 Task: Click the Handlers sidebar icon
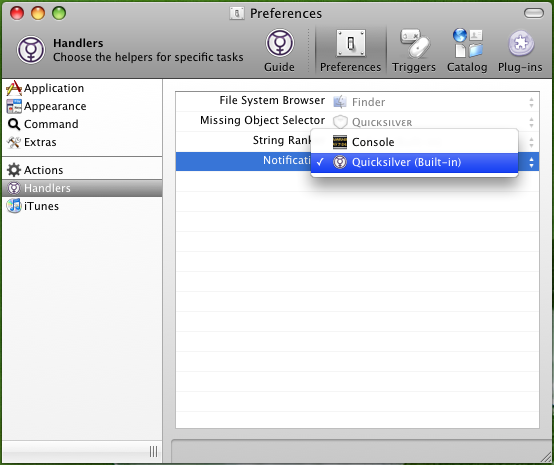point(14,188)
